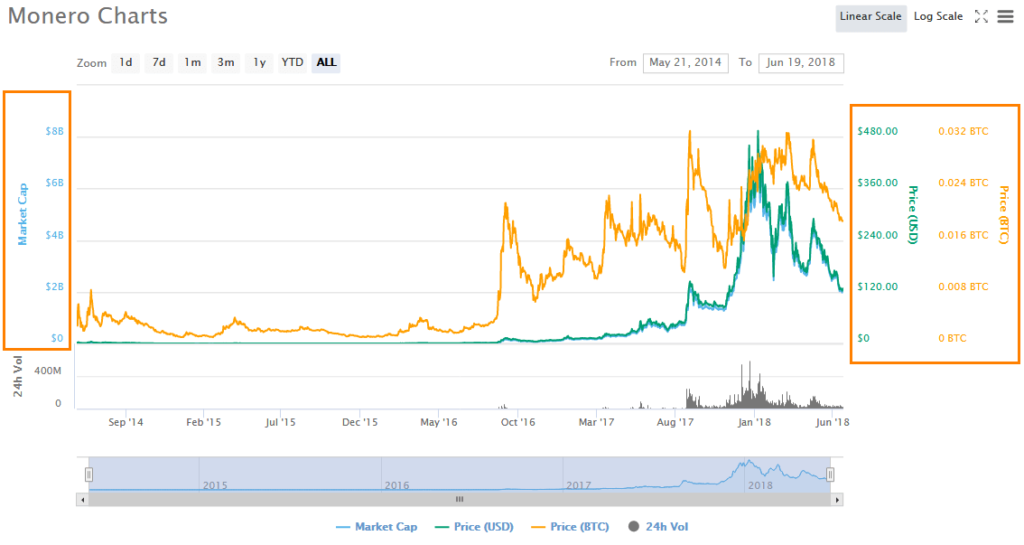Toggle Price (BTC) series in legend

tap(570, 527)
